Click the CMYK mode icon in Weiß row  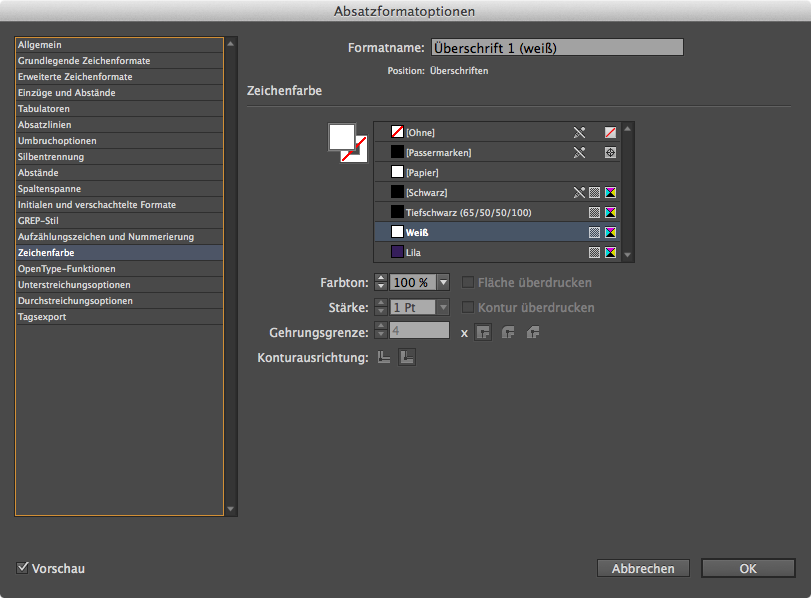coord(610,233)
